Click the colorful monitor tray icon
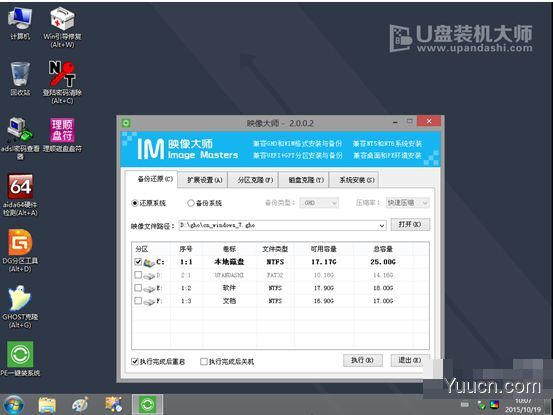553x415 pixels. click(494, 405)
